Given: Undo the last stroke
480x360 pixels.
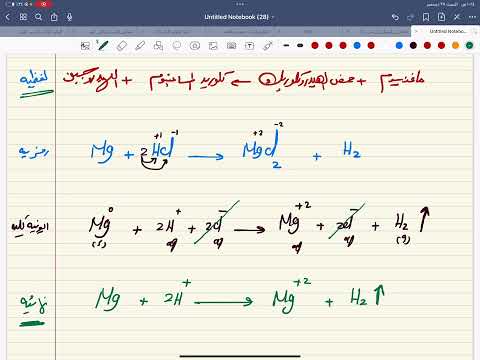Looking at the screenshot, I should click(x=395, y=17).
